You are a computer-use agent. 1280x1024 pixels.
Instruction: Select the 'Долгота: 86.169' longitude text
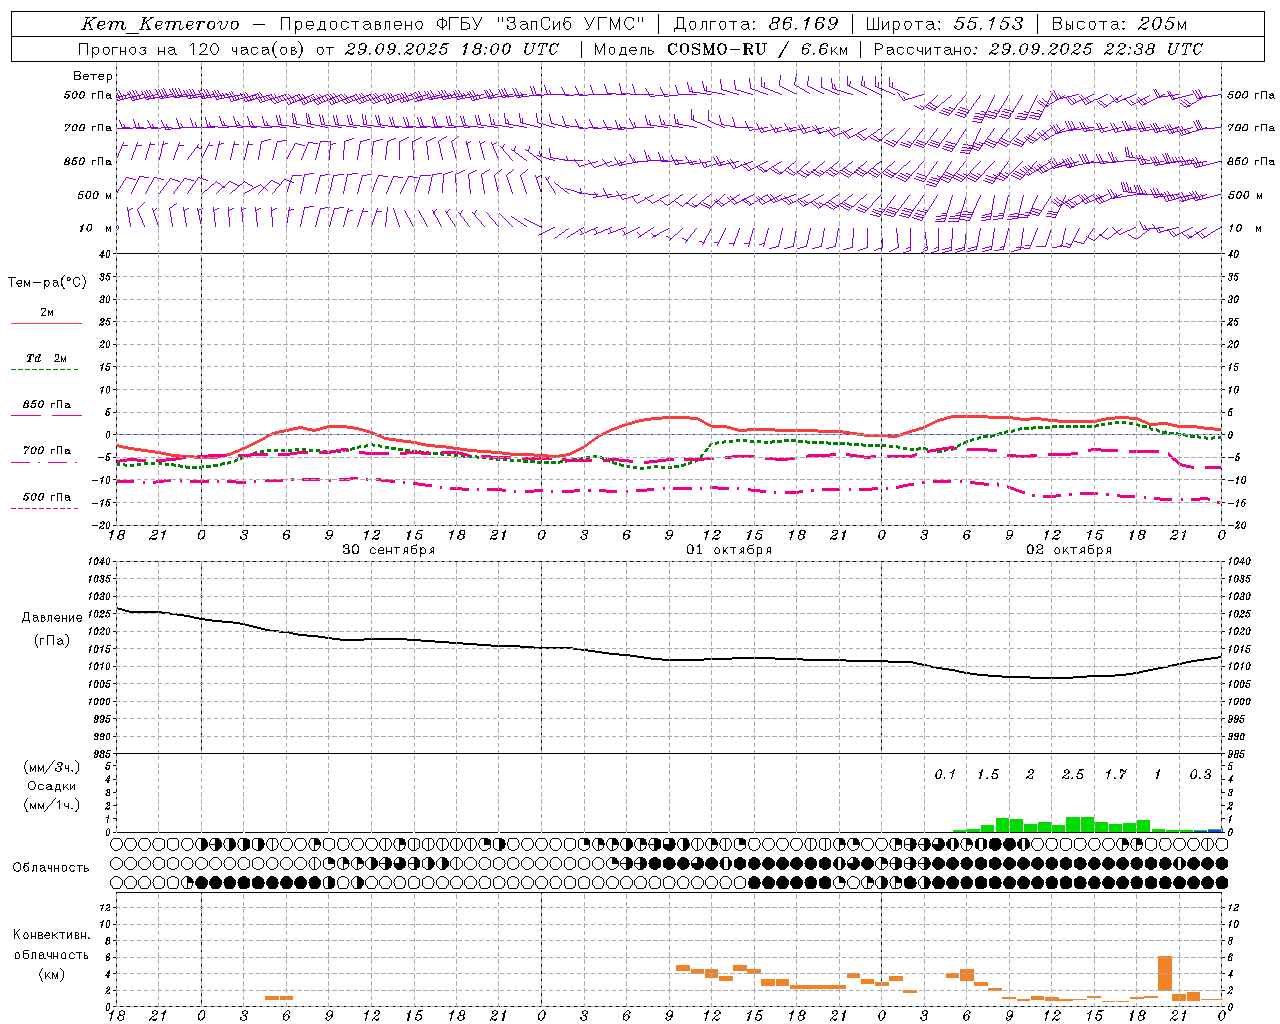click(x=756, y=24)
